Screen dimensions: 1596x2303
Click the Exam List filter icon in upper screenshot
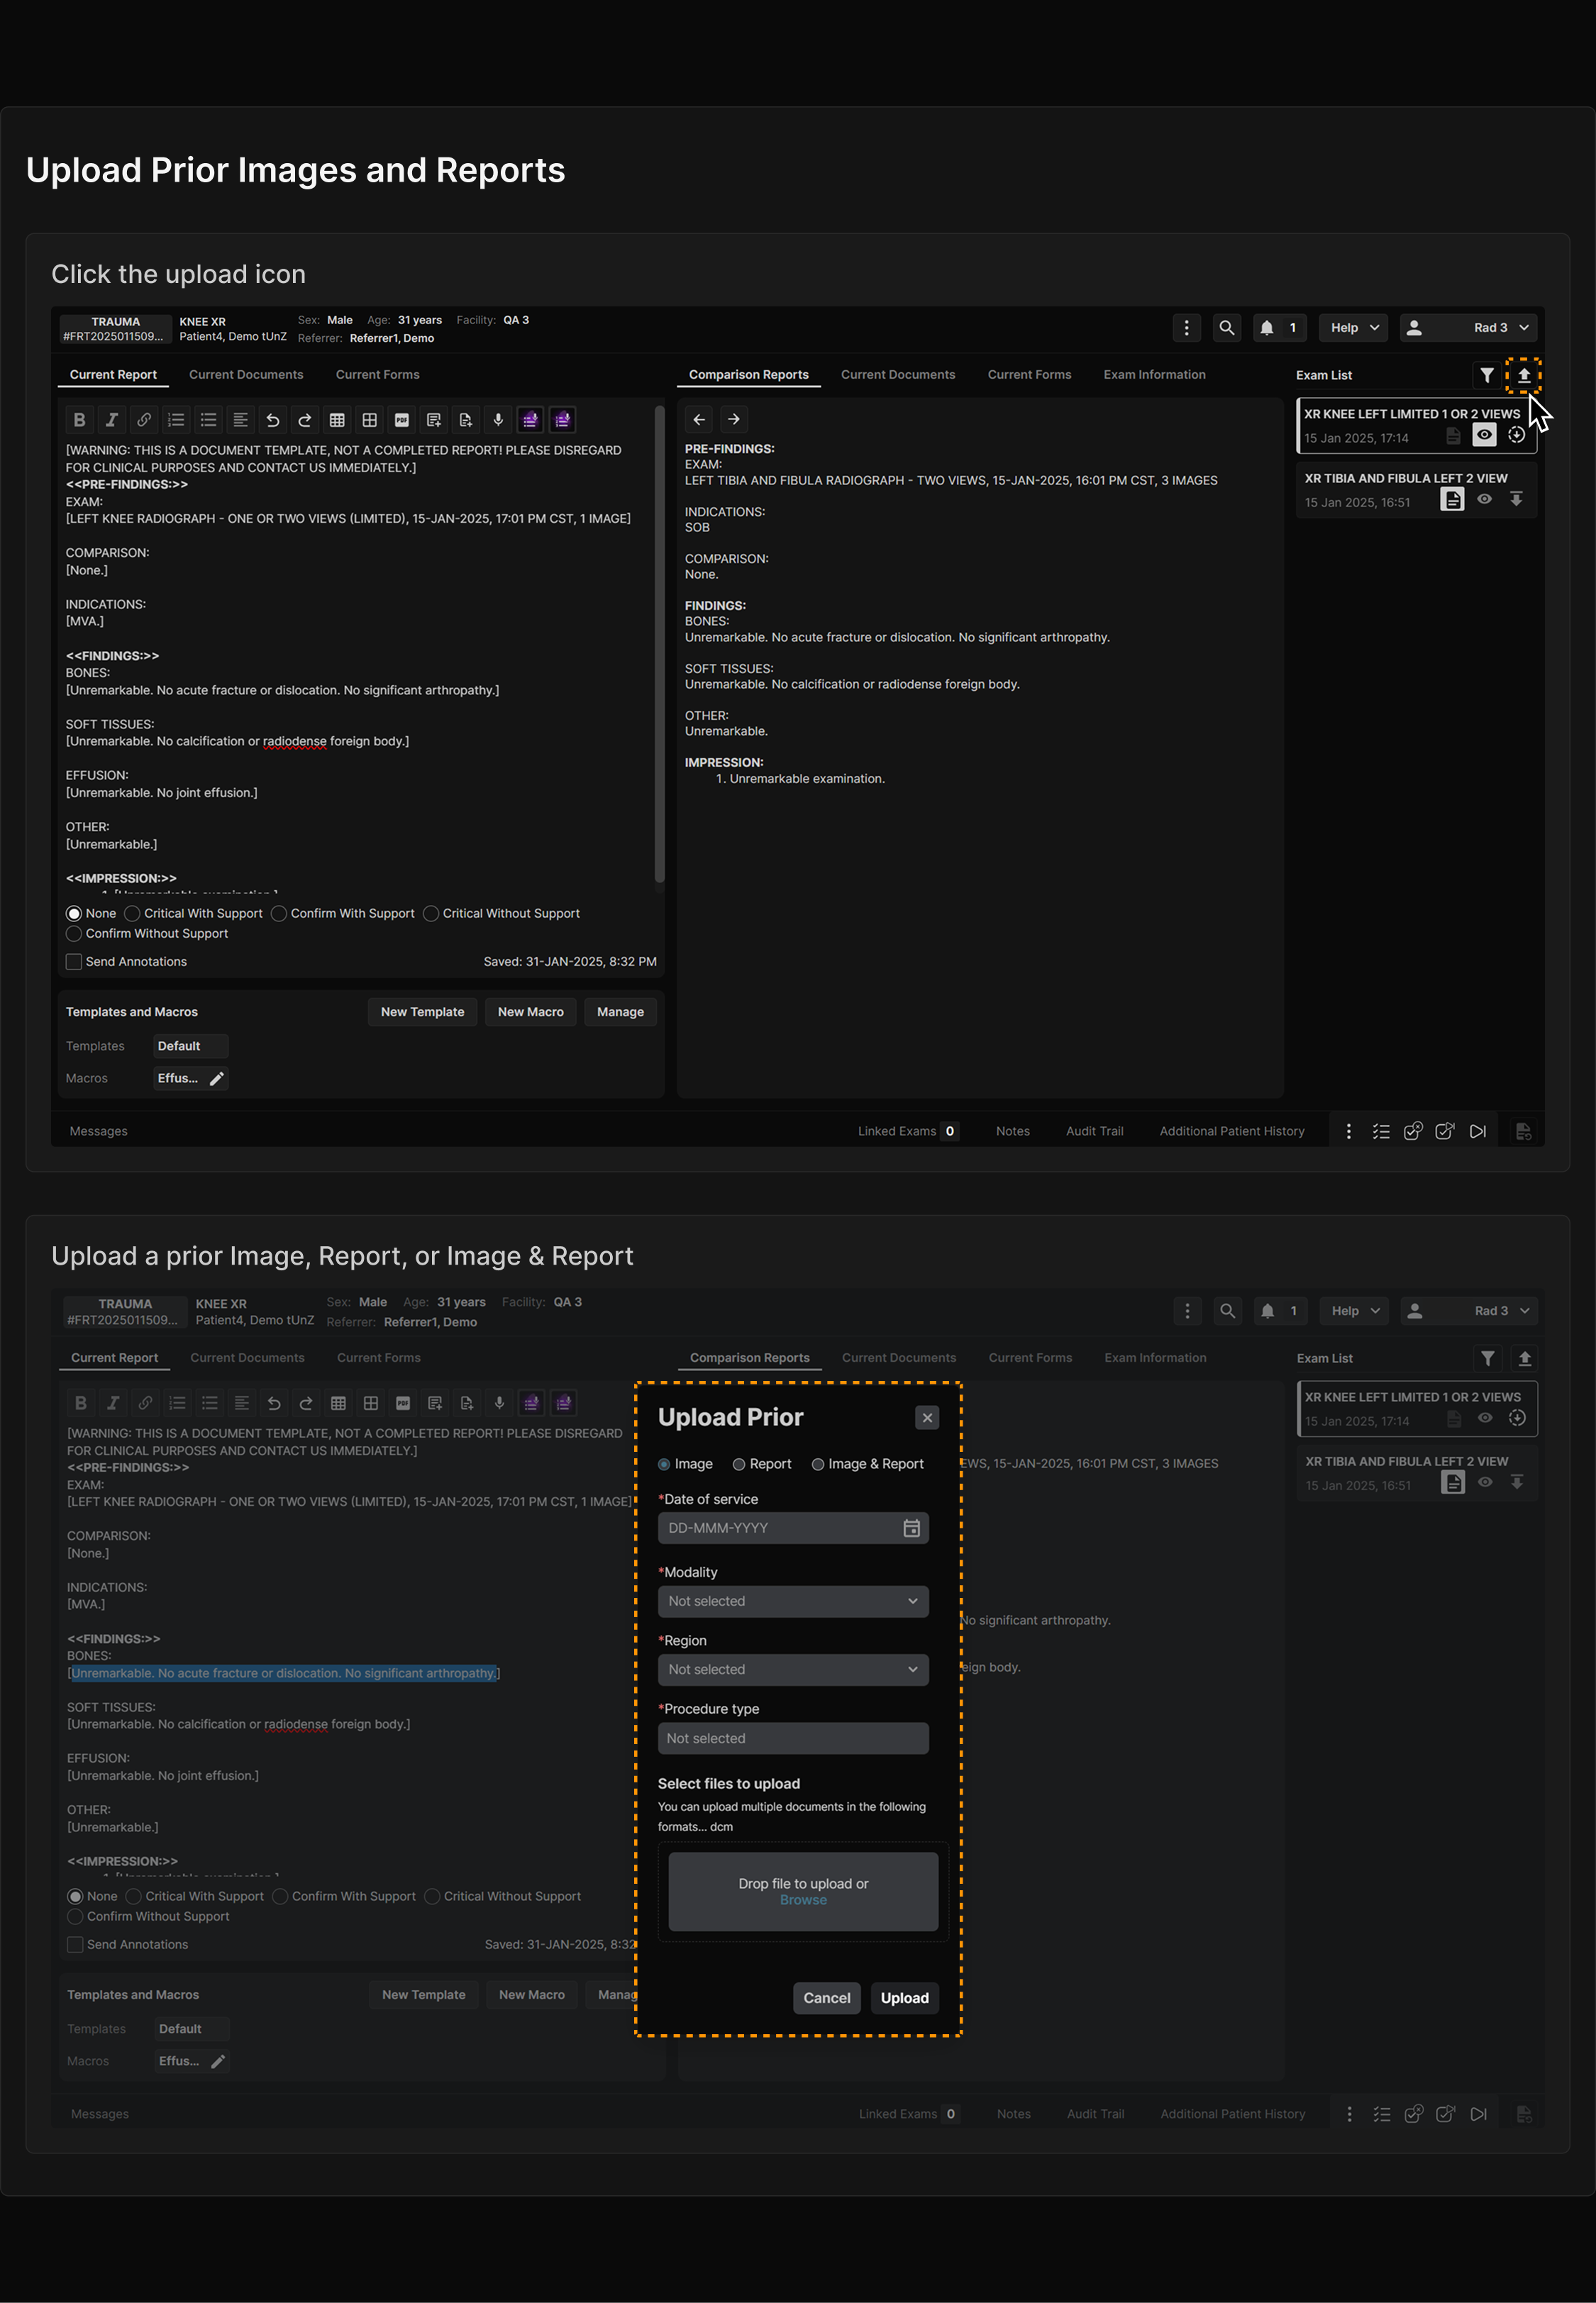[1487, 375]
